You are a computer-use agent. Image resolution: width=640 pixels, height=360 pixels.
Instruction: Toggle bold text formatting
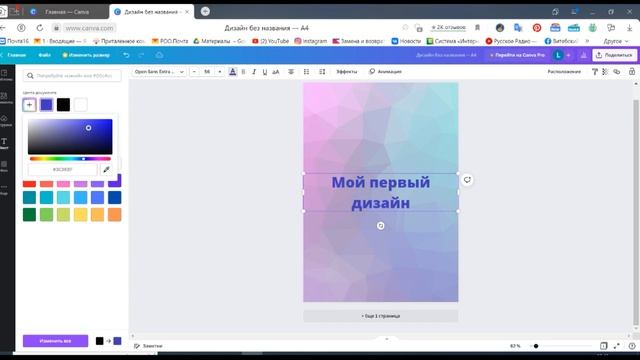click(243, 72)
